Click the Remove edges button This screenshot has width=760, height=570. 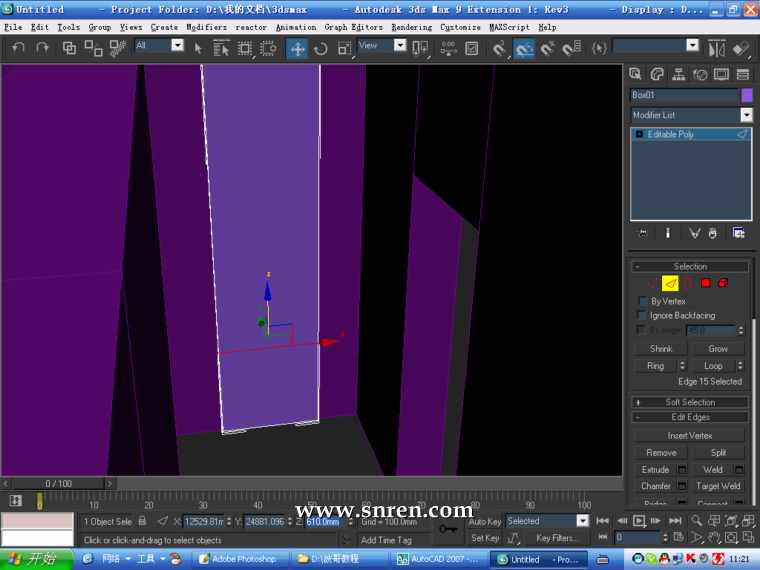click(x=661, y=453)
